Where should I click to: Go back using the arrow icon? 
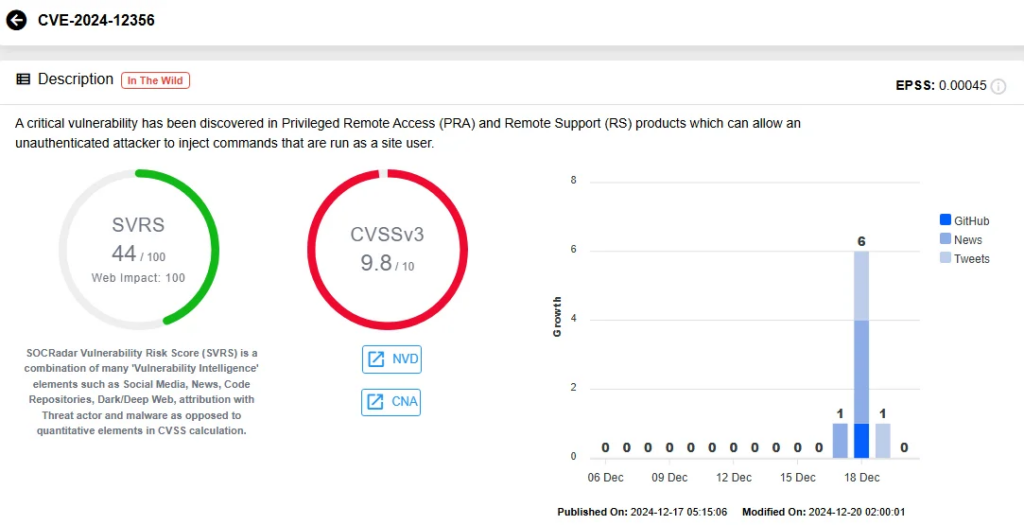(16, 20)
